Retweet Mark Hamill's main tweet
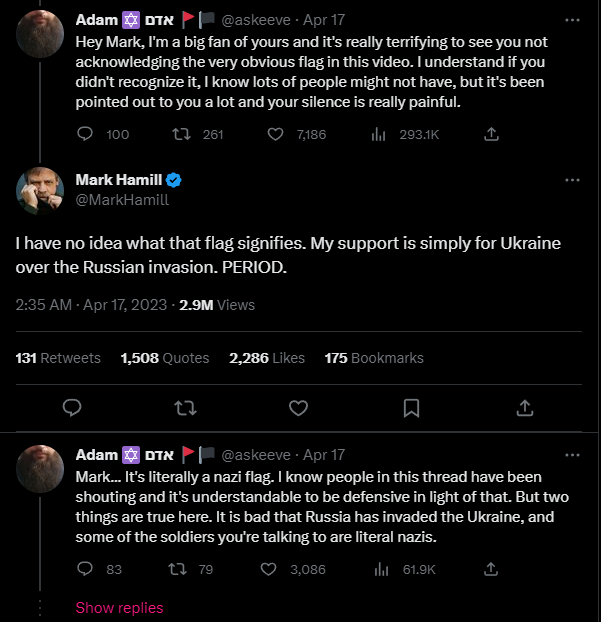 tap(185, 407)
